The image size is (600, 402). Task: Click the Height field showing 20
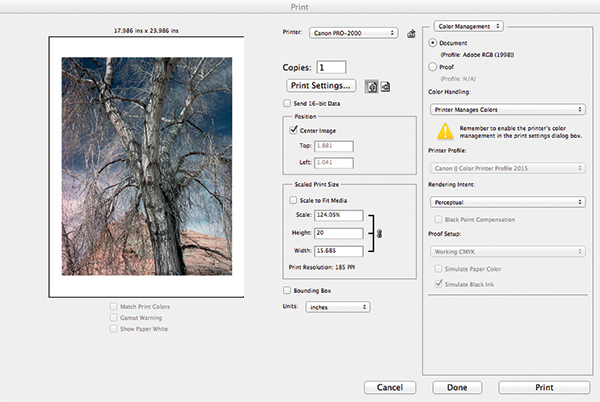click(x=339, y=233)
